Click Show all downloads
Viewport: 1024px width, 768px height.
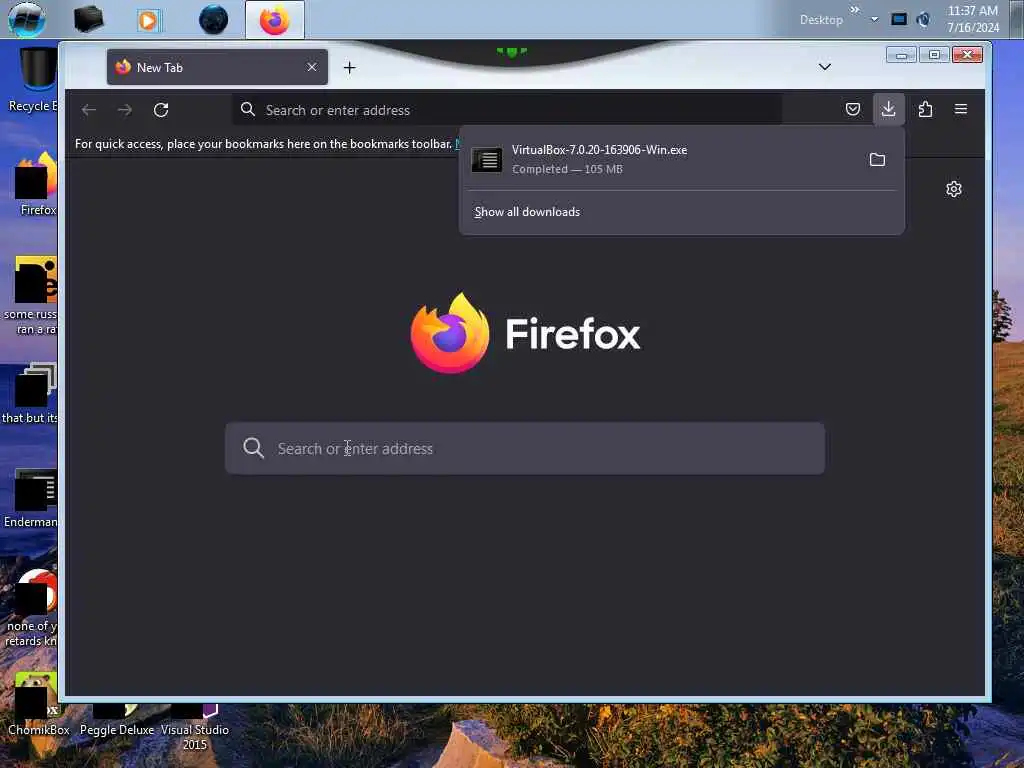click(527, 212)
